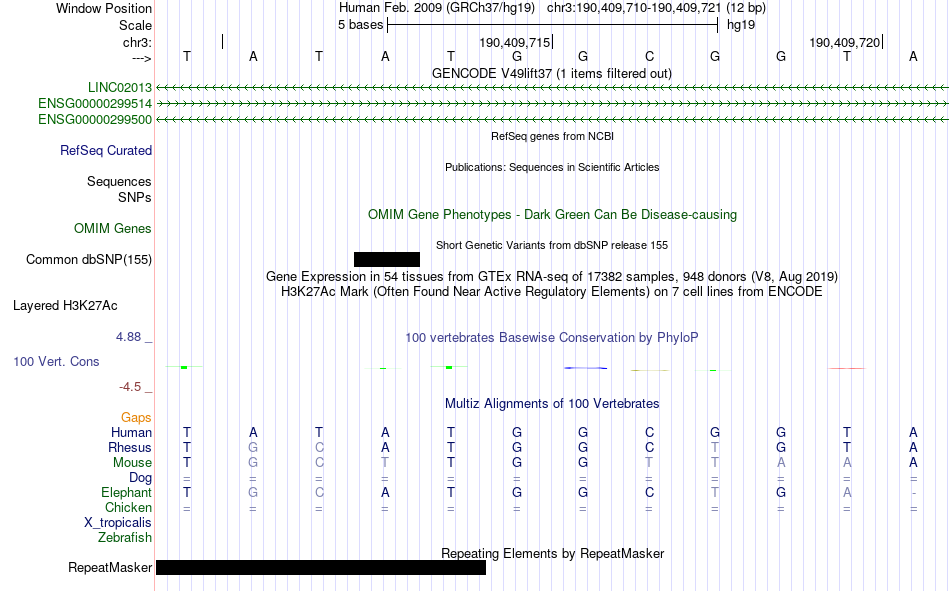
Task: Click the 5 bases scale bar
Action: pos(553,25)
